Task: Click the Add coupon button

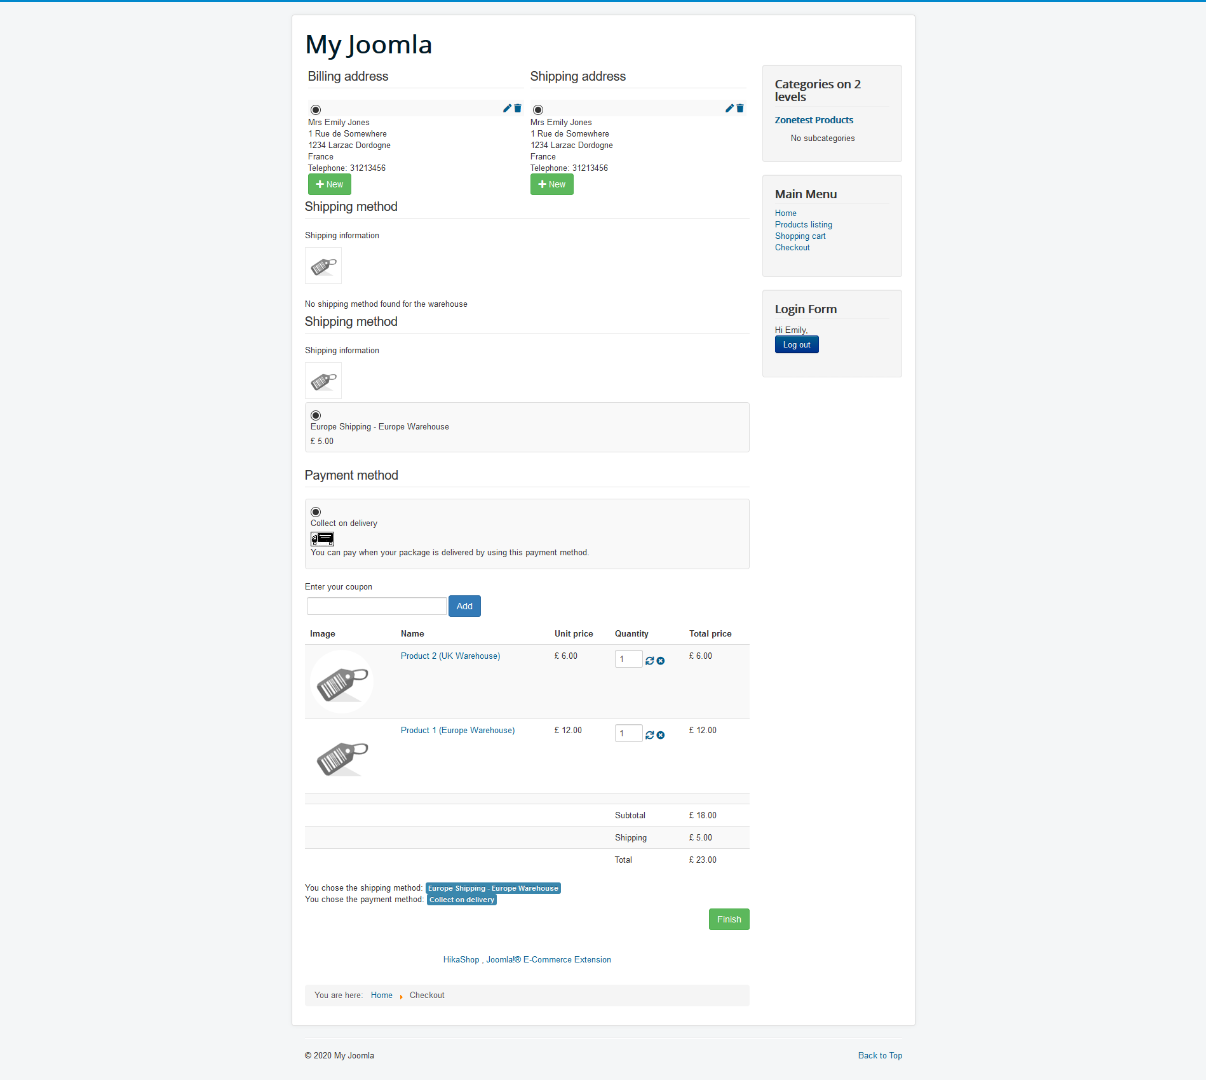Action: click(464, 606)
